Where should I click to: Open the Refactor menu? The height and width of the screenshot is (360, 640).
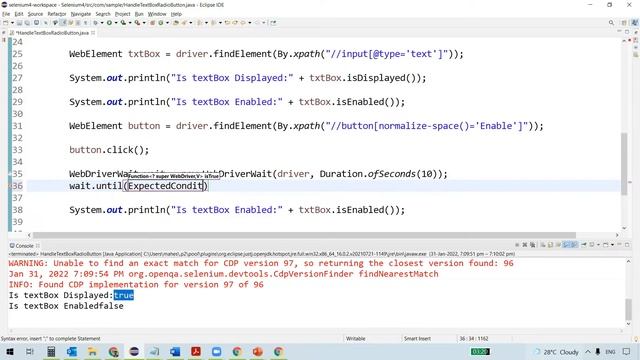(57, 14)
